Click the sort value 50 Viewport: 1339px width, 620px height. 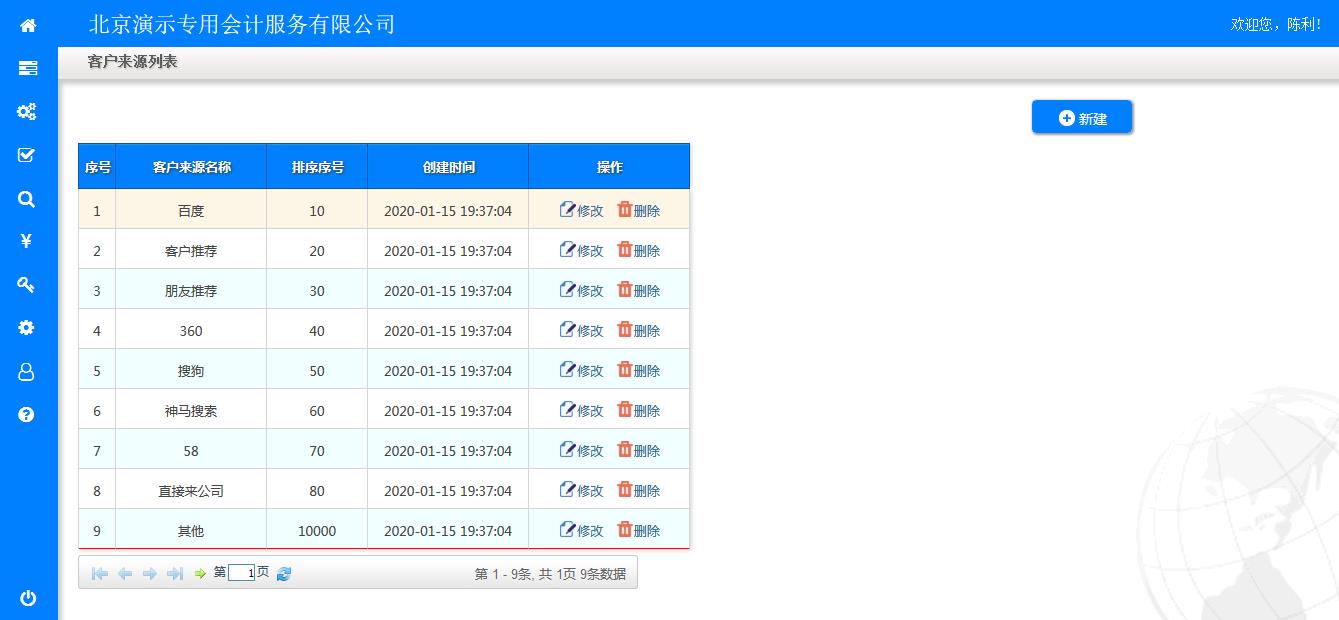317,371
